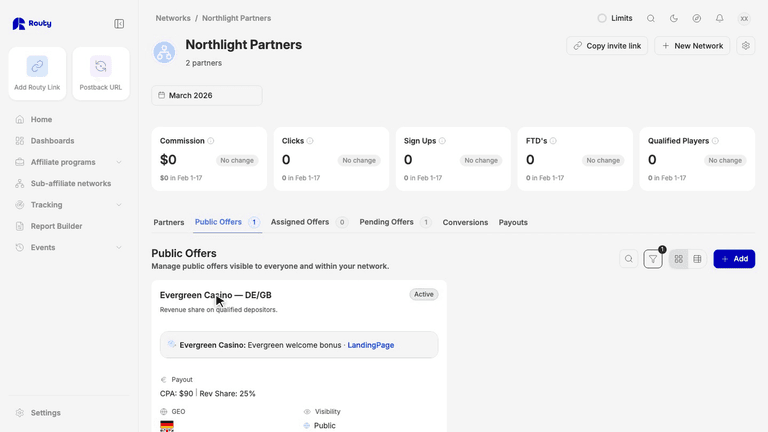This screenshot has width=768, height=432.
Task: Click the Add Routy Link tile
Action: click(37, 73)
